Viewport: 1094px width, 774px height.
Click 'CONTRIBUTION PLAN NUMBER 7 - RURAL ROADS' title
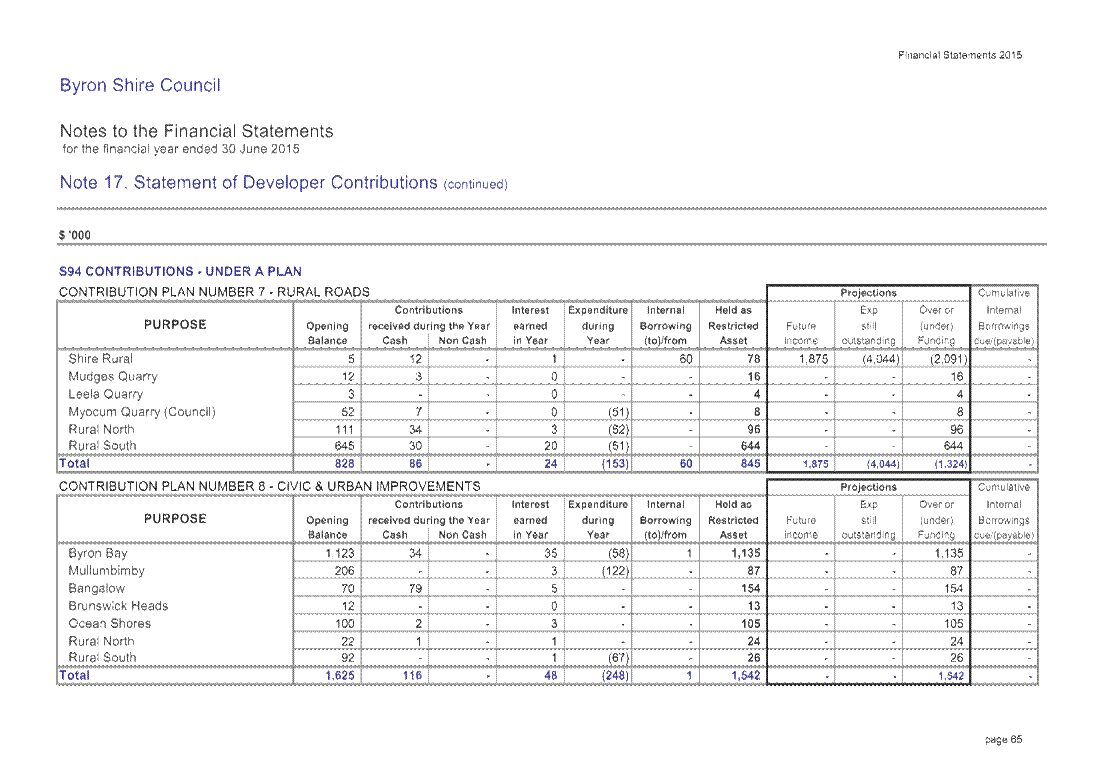coord(213,292)
